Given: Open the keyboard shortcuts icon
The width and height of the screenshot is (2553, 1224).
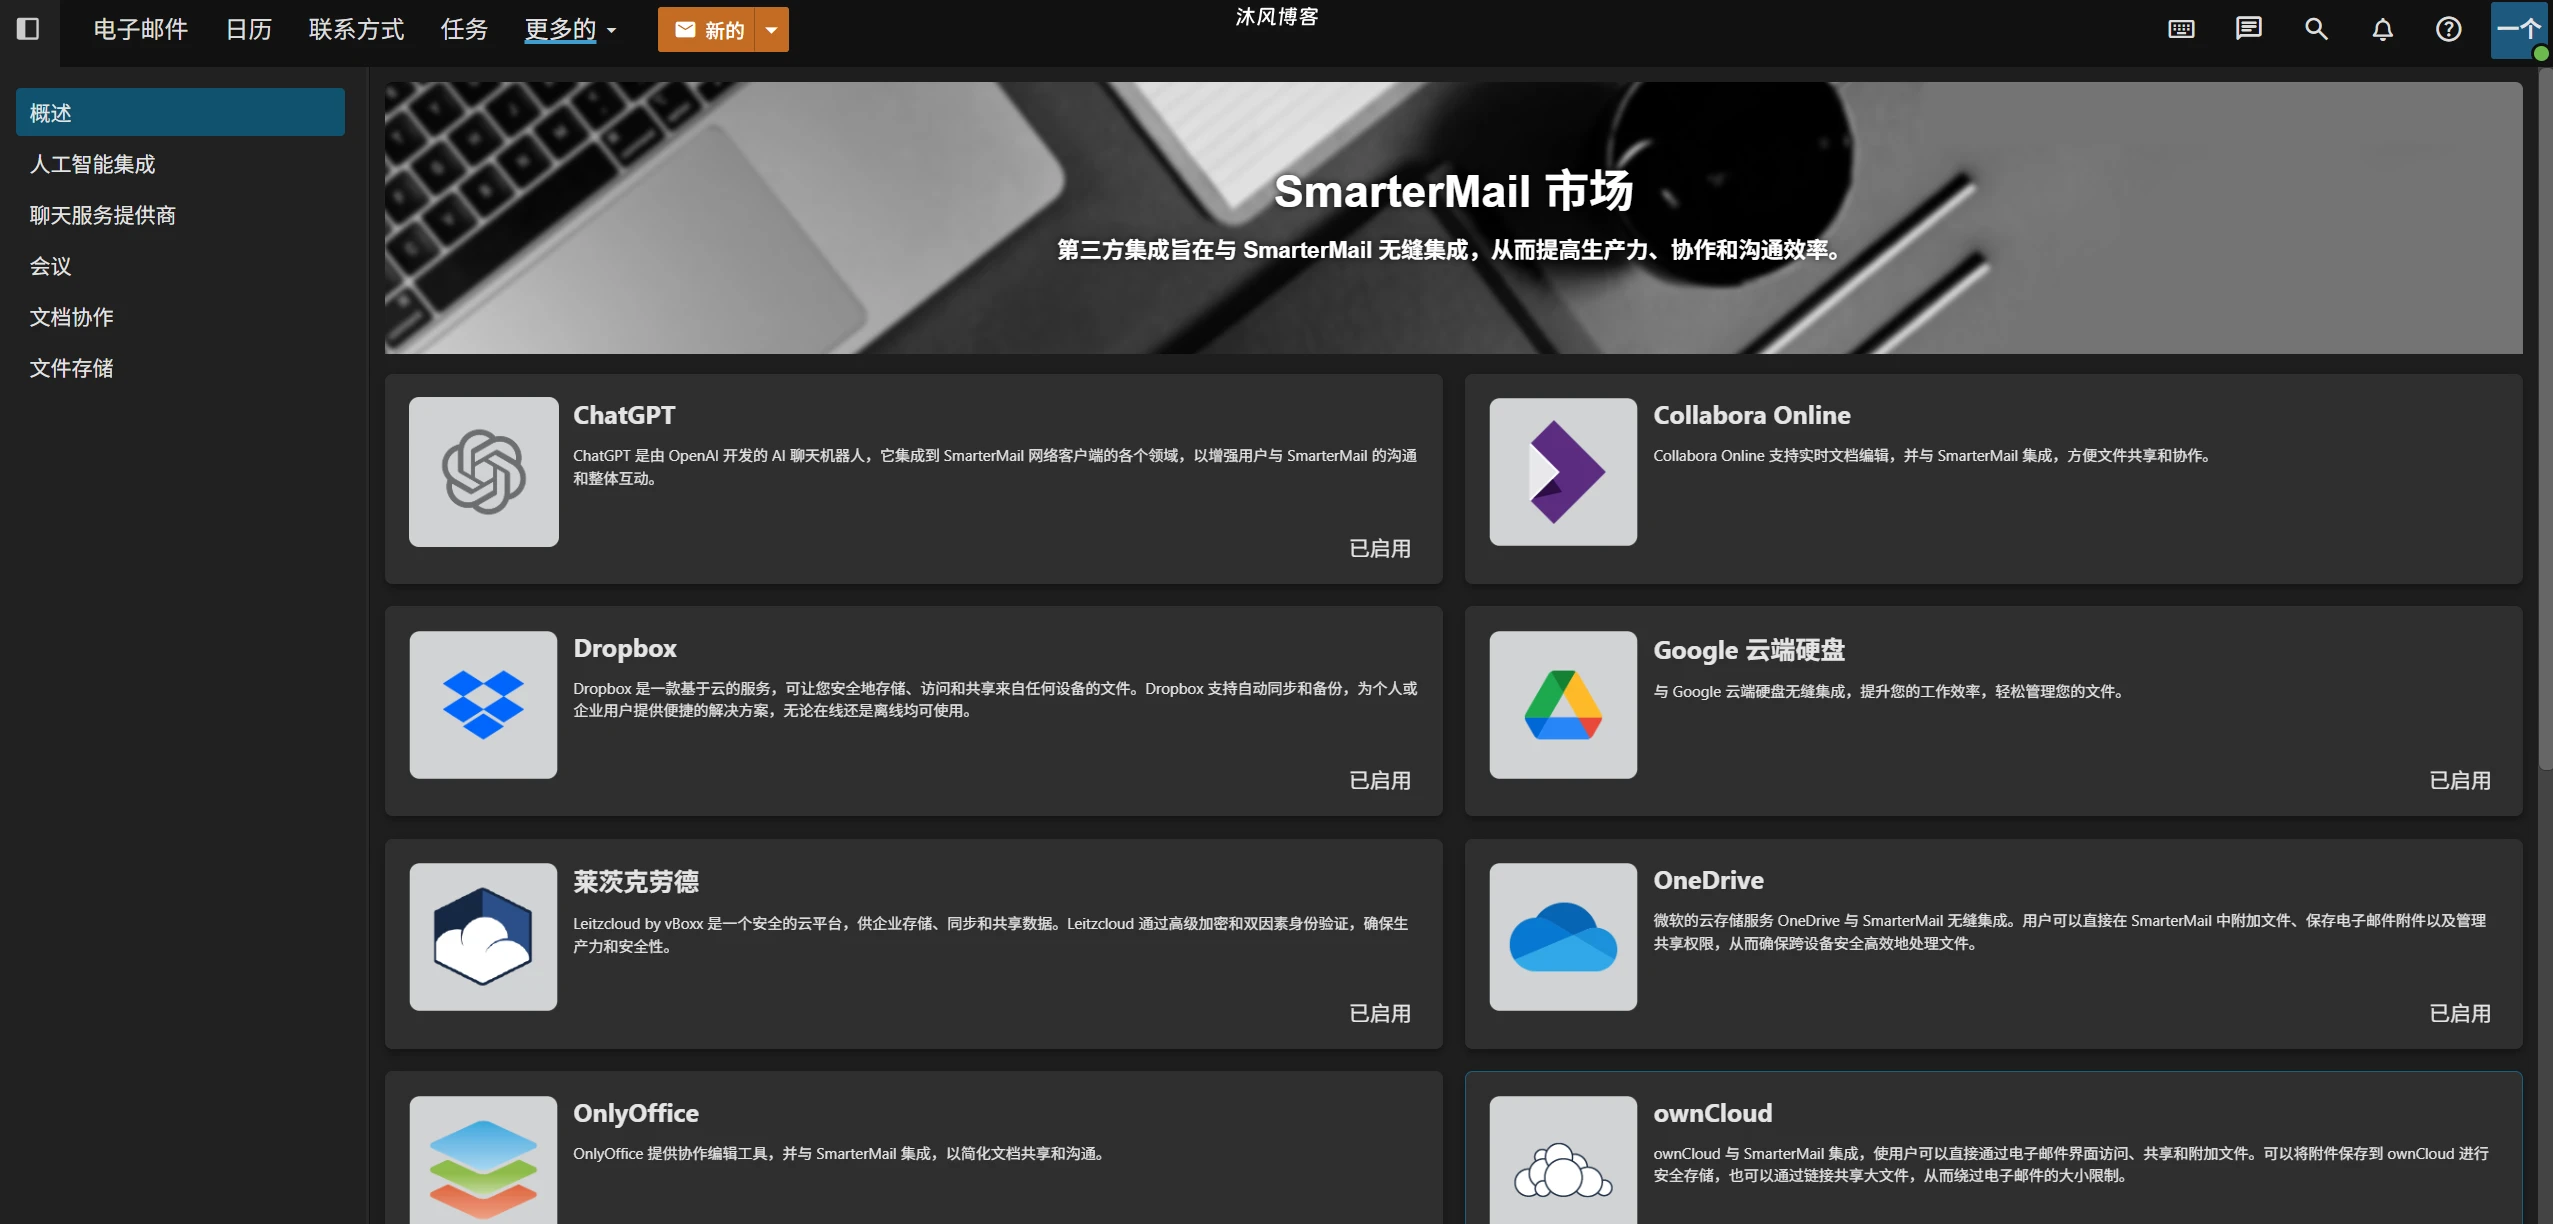Looking at the screenshot, I should pos(2181,29).
